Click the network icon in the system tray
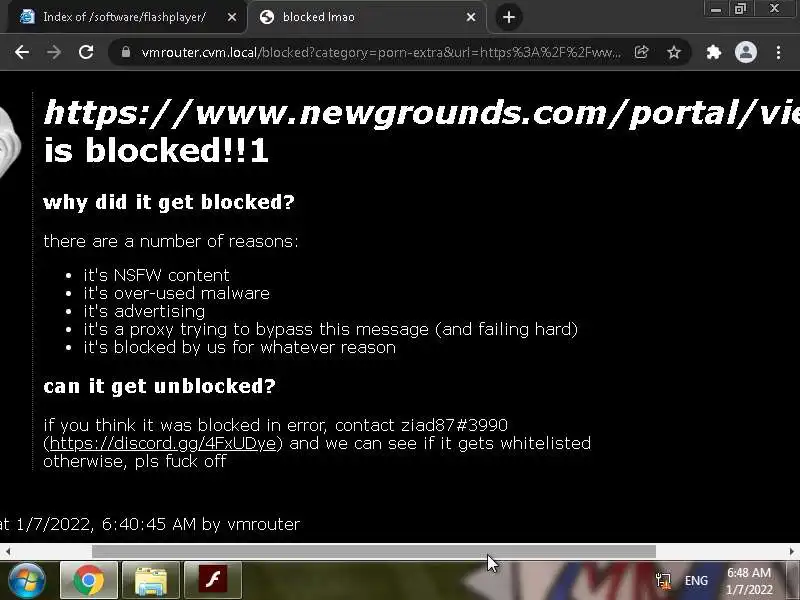Screen dimensions: 800x600 pyautogui.click(x=663, y=581)
